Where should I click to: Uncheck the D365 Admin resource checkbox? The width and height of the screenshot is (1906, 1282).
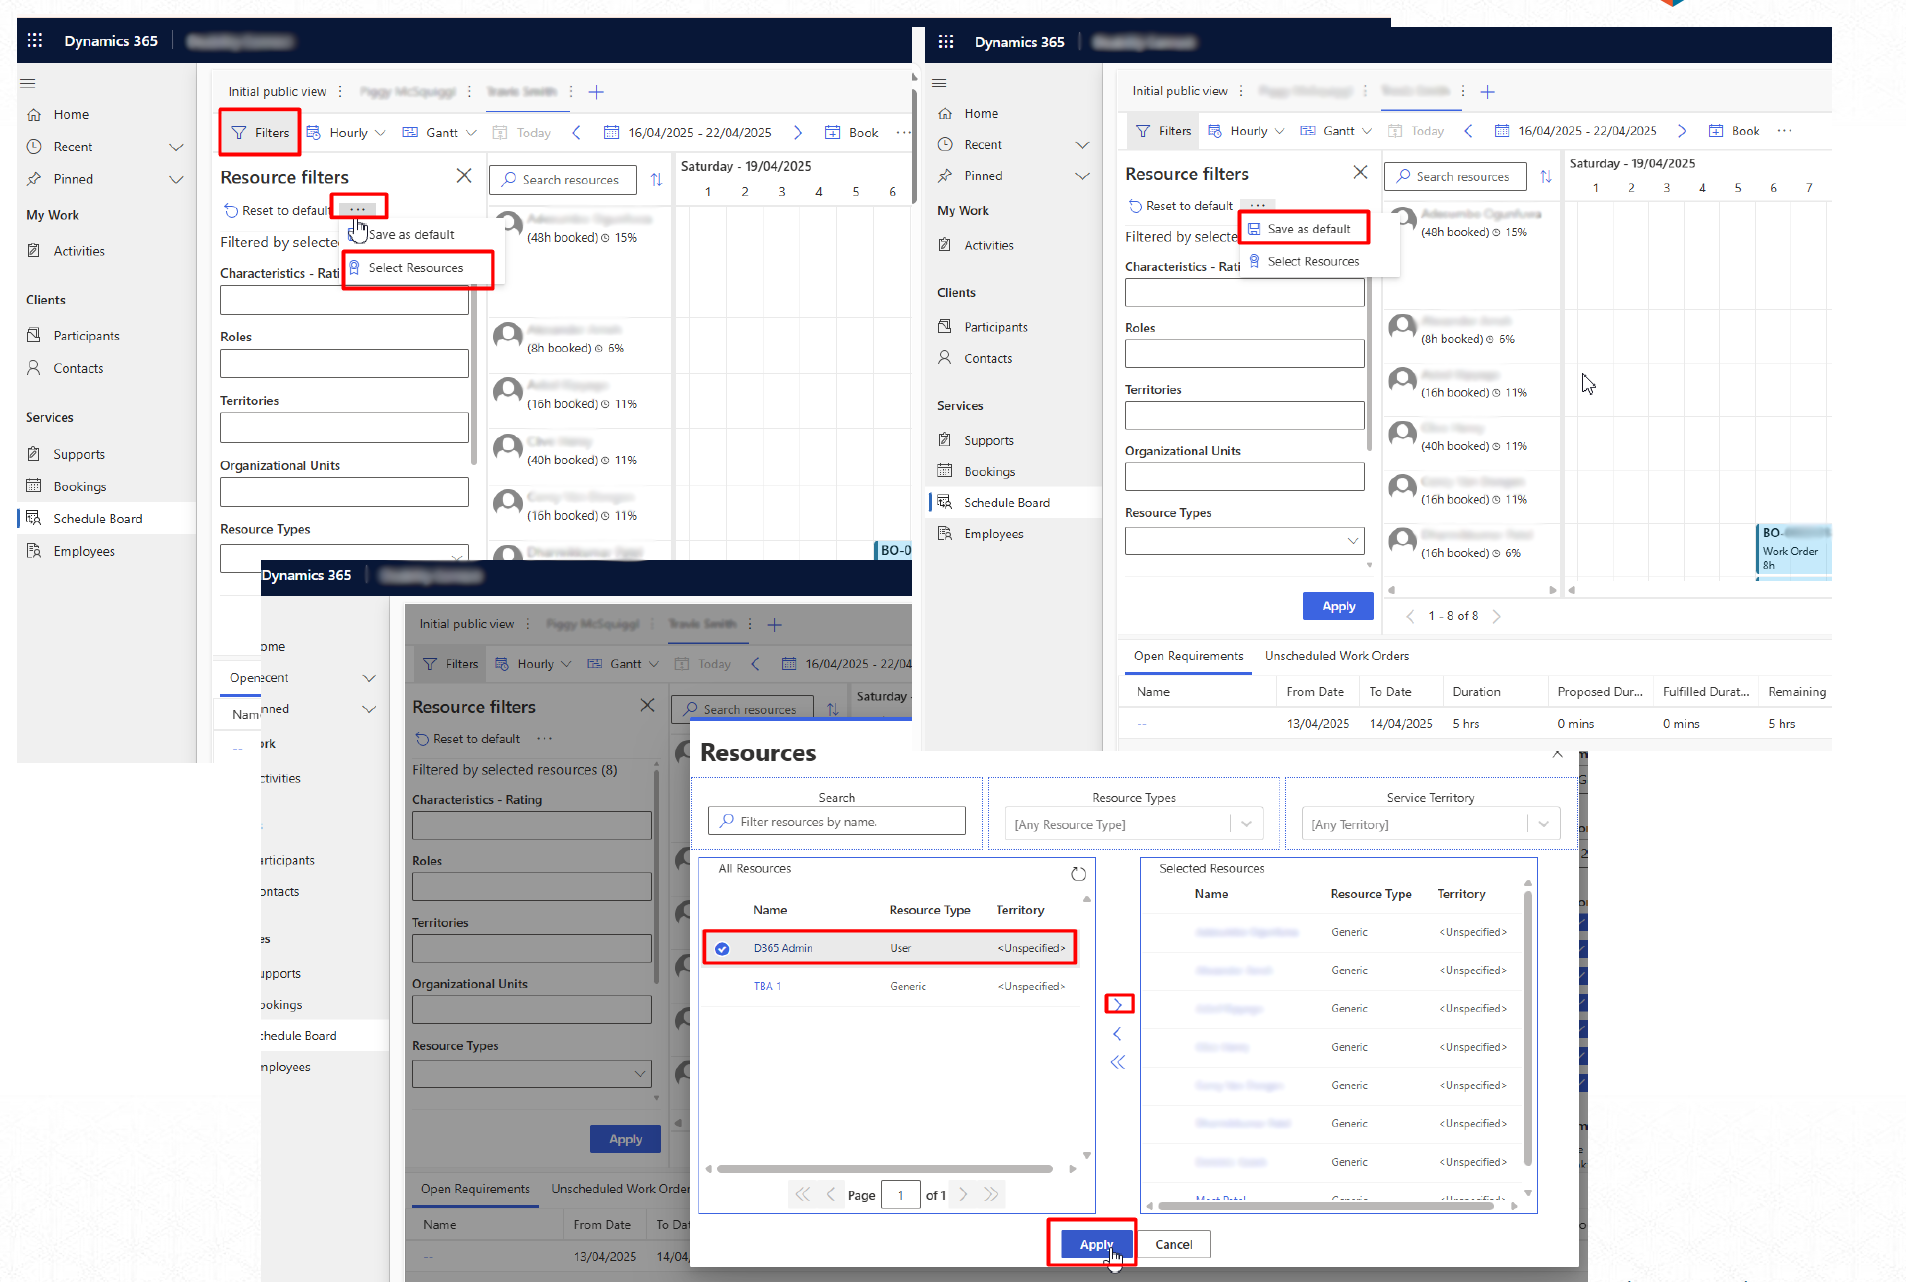(x=722, y=948)
